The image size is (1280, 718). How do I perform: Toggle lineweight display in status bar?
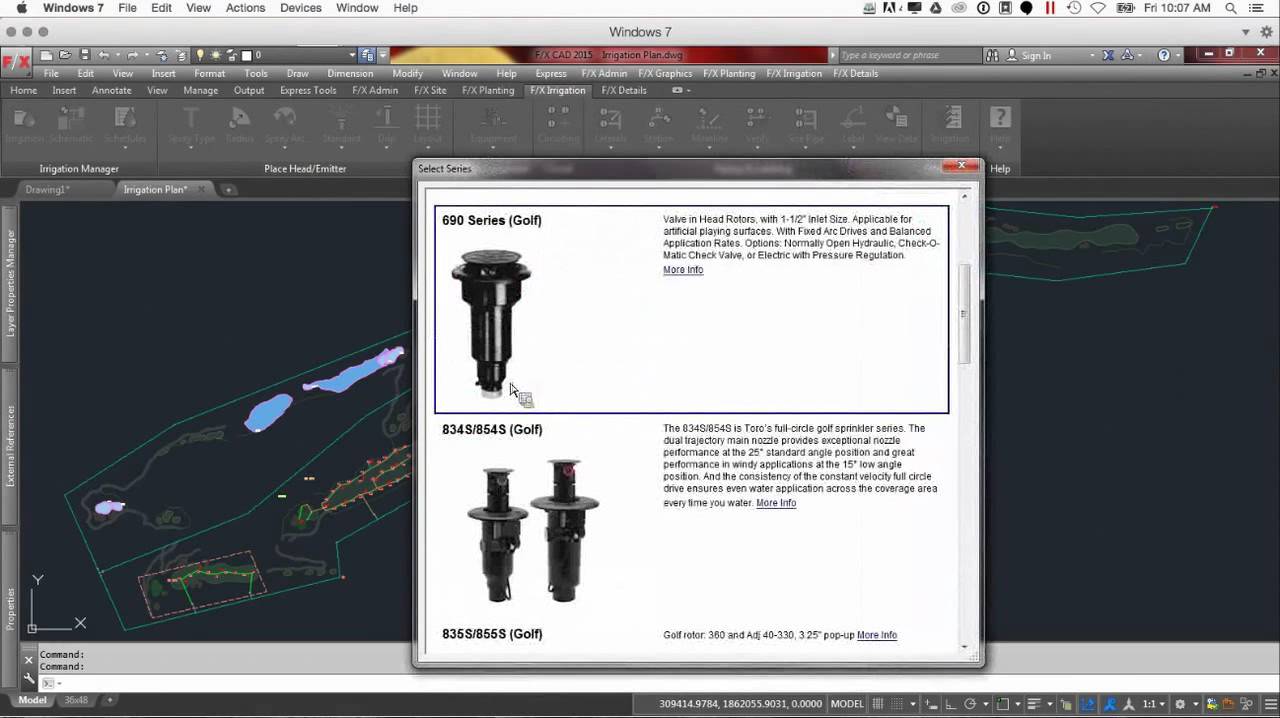click(x=1035, y=703)
